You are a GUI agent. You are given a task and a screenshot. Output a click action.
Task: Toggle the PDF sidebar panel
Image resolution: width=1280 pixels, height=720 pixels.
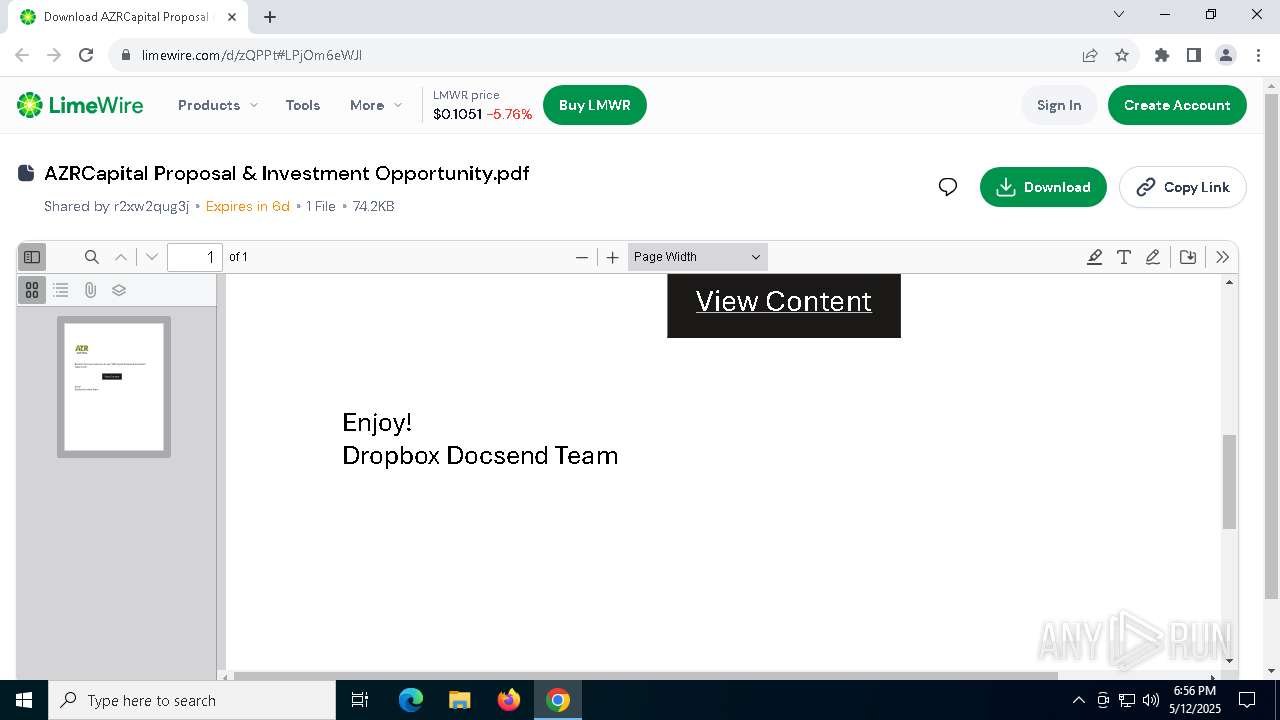pyautogui.click(x=32, y=257)
